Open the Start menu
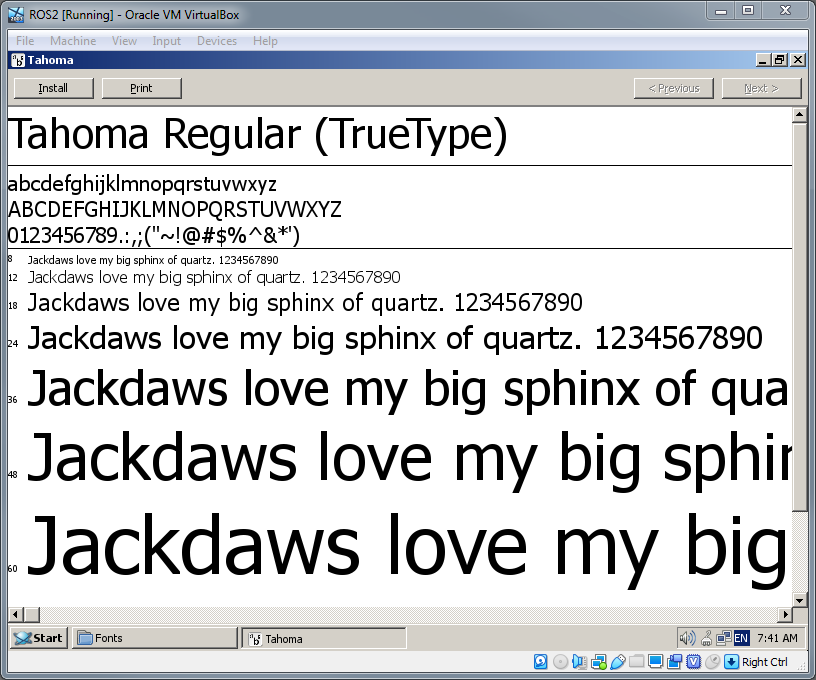Image resolution: width=816 pixels, height=680 pixels. (39, 638)
